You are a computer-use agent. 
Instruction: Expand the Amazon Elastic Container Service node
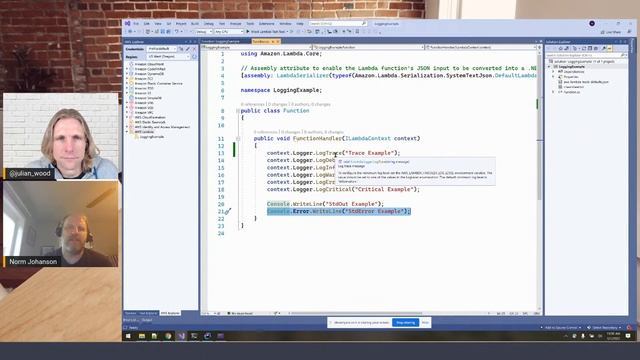click(127, 84)
